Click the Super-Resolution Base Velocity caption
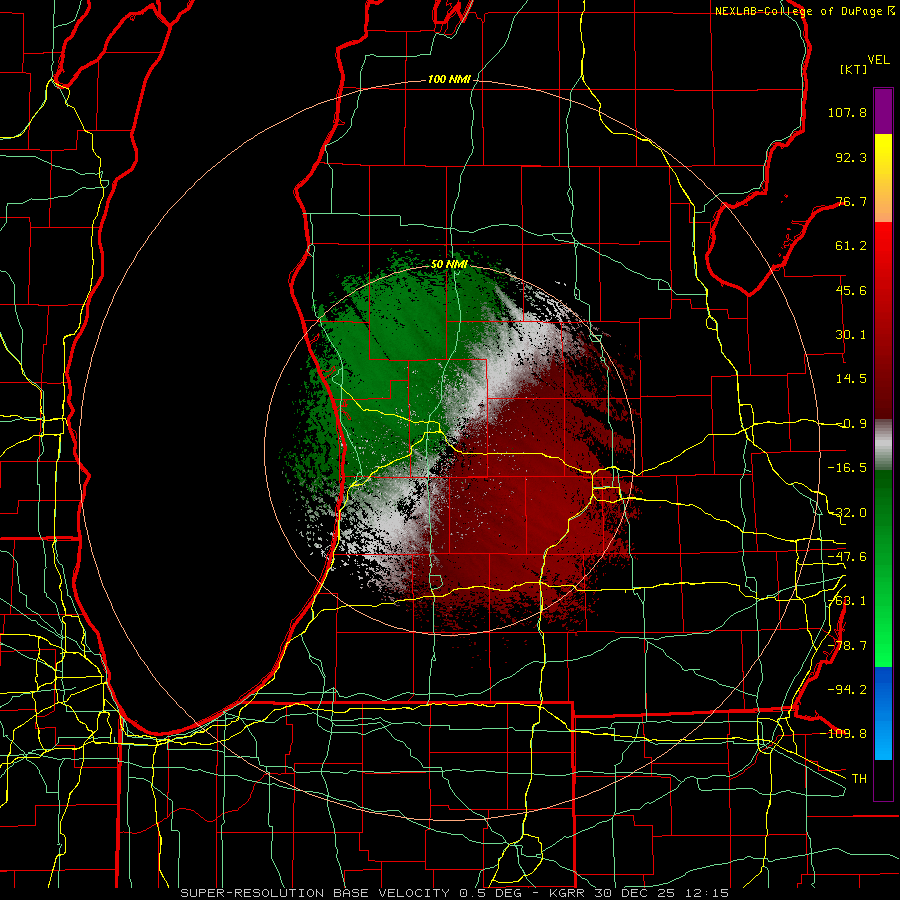This screenshot has width=900, height=900. 455,893
